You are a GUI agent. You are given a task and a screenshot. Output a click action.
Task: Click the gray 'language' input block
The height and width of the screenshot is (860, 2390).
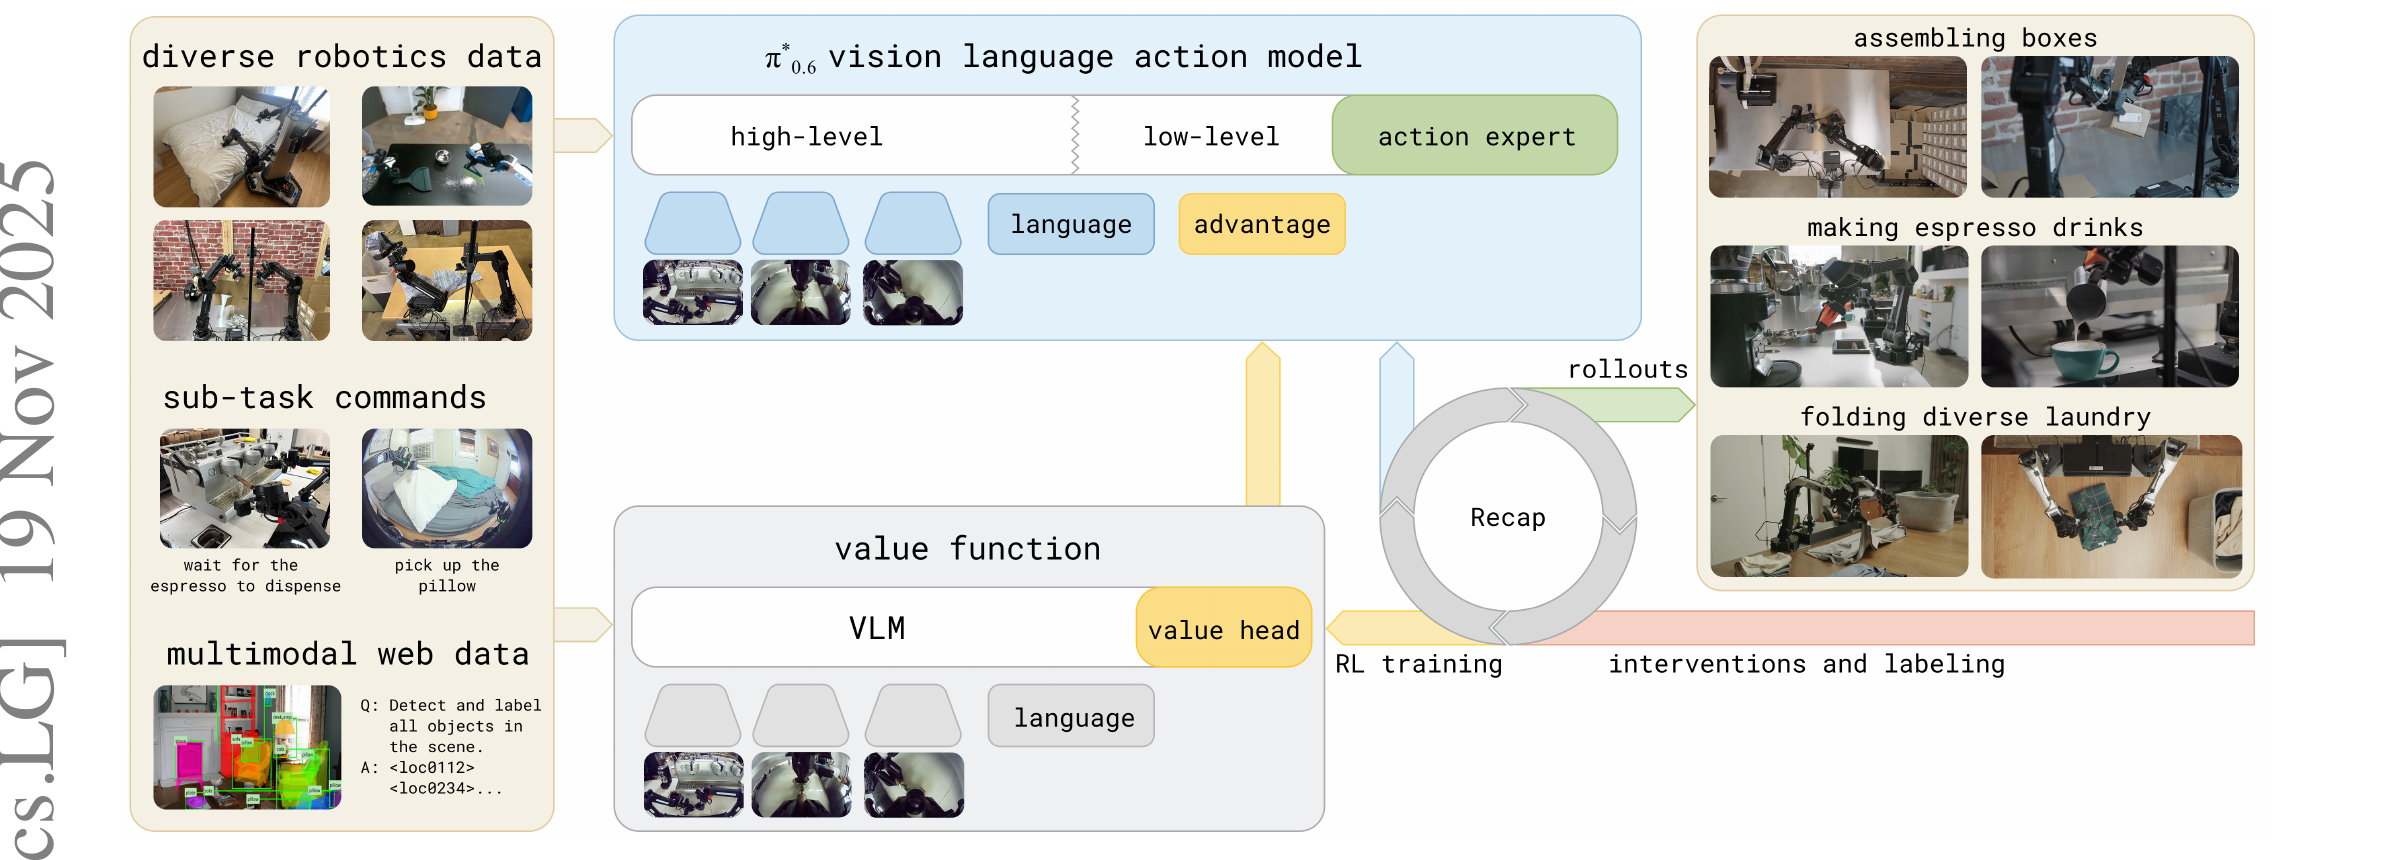click(1071, 716)
